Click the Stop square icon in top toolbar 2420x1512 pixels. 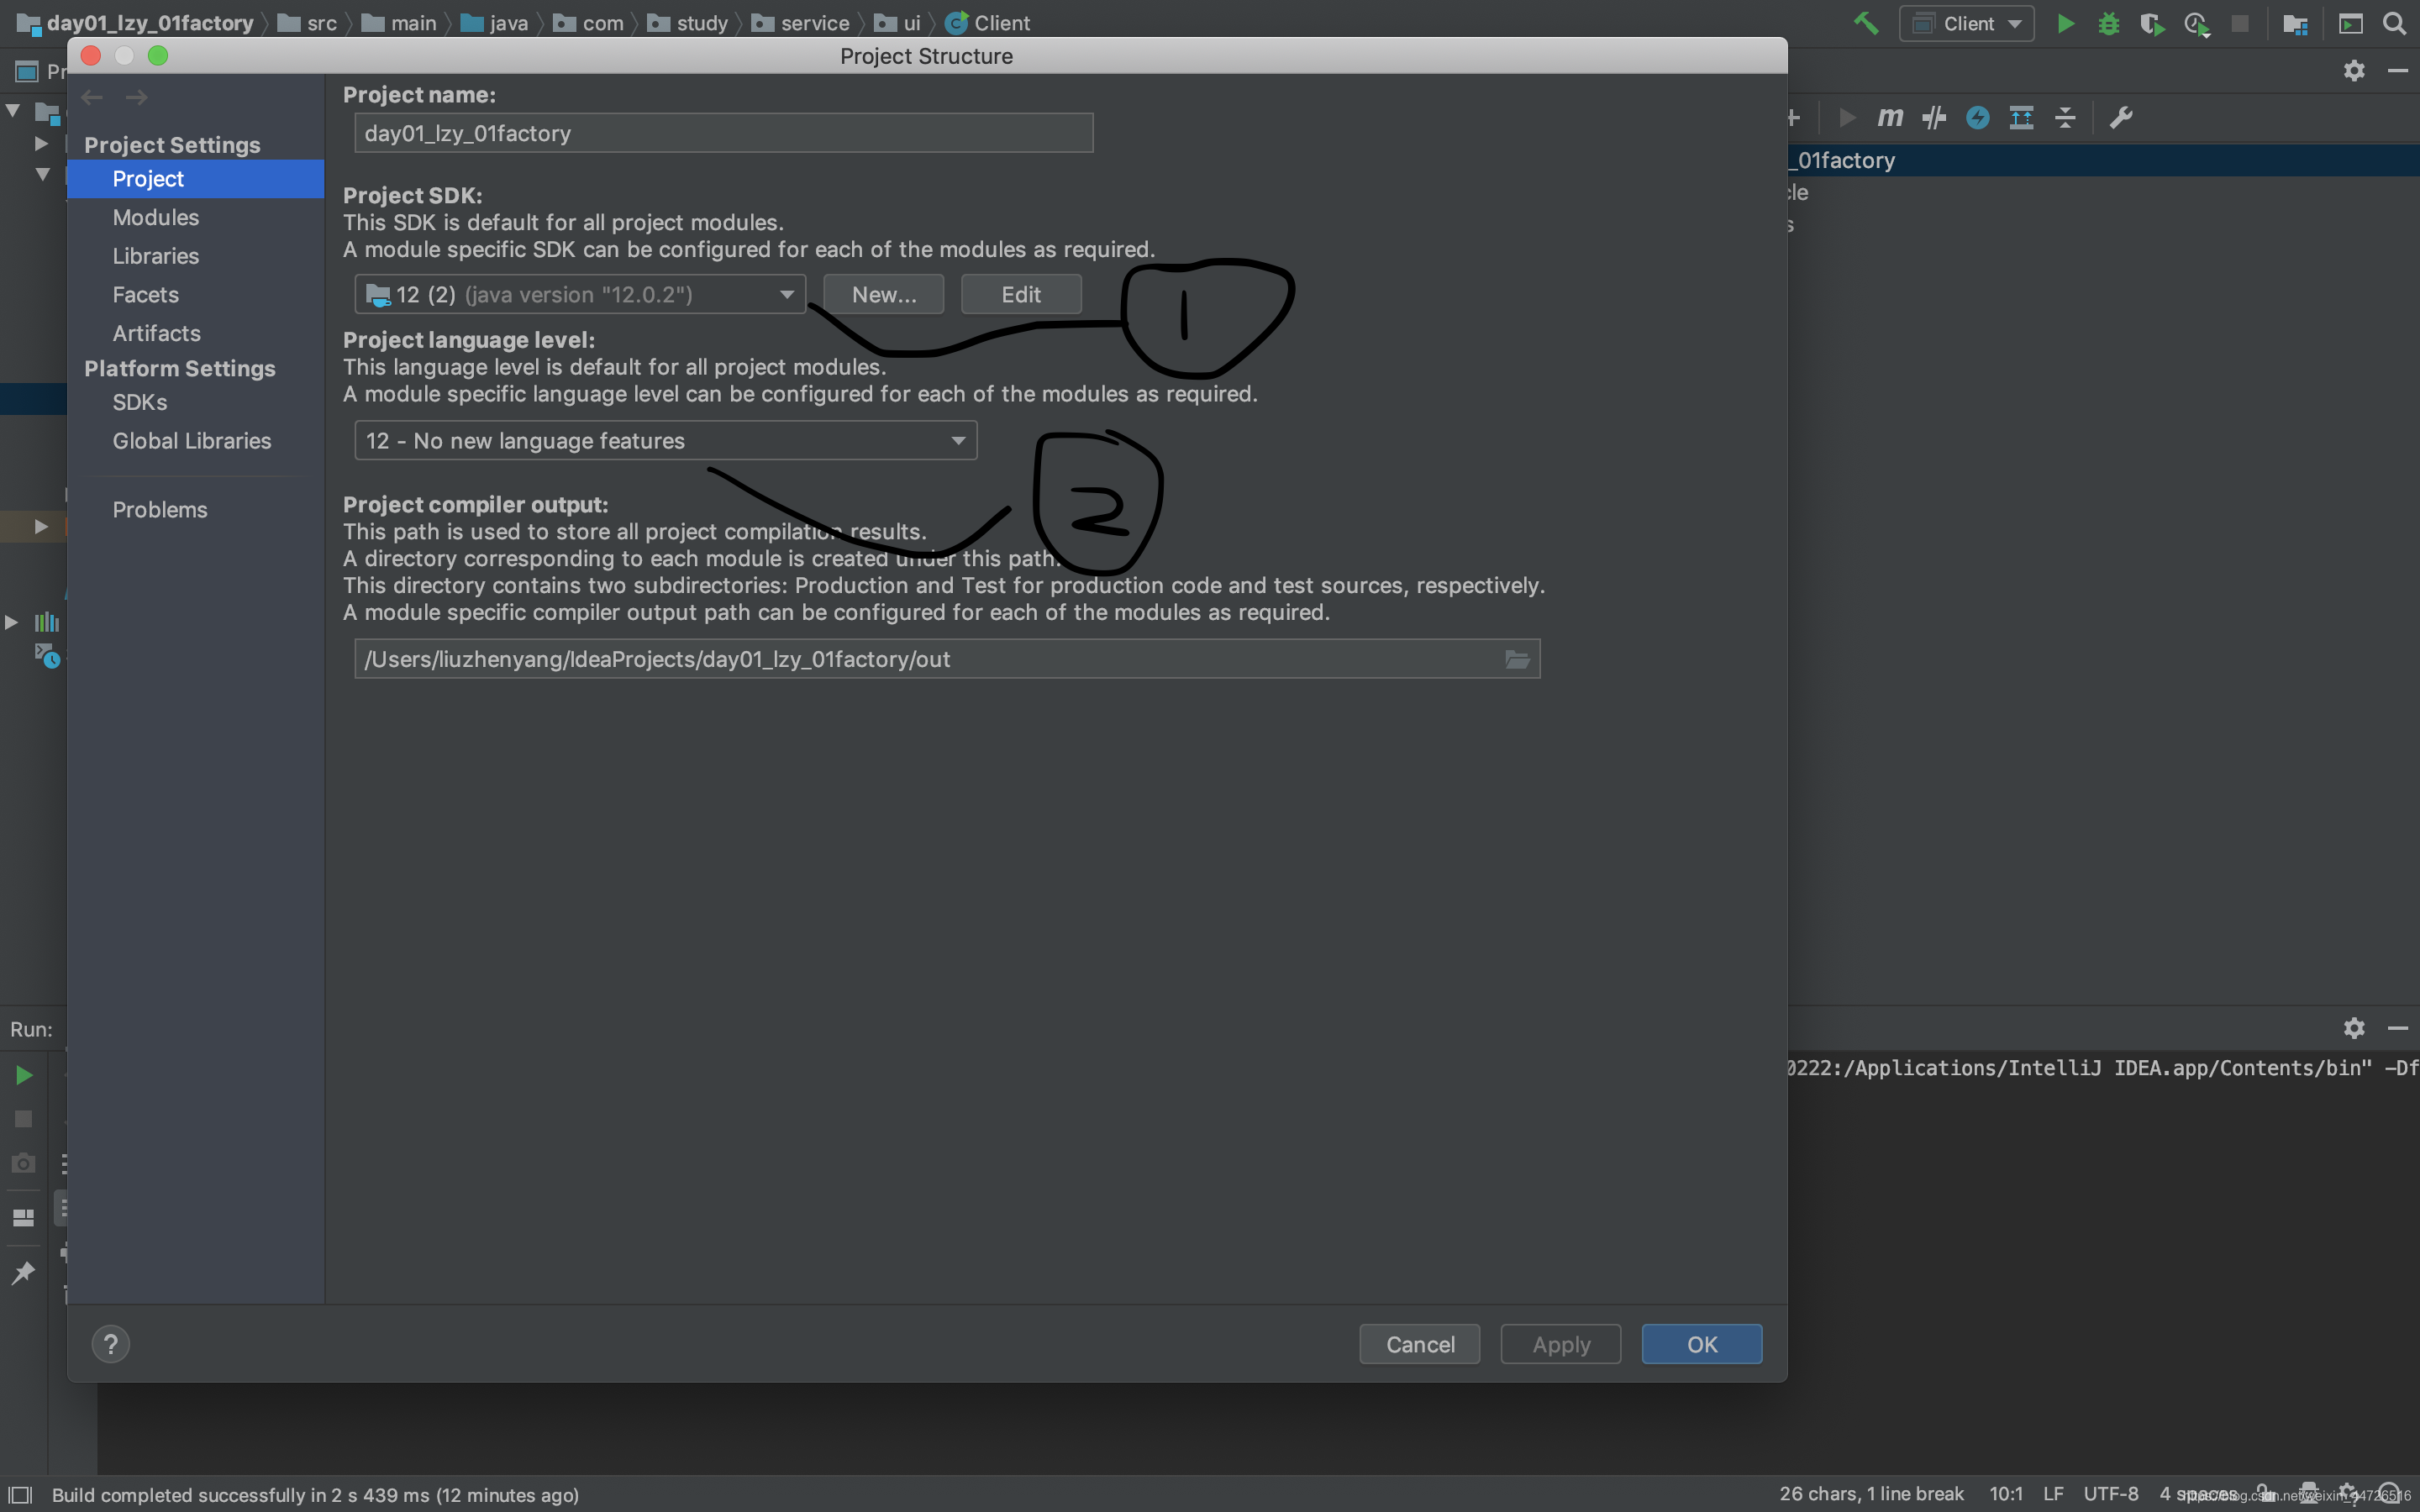(2240, 23)
